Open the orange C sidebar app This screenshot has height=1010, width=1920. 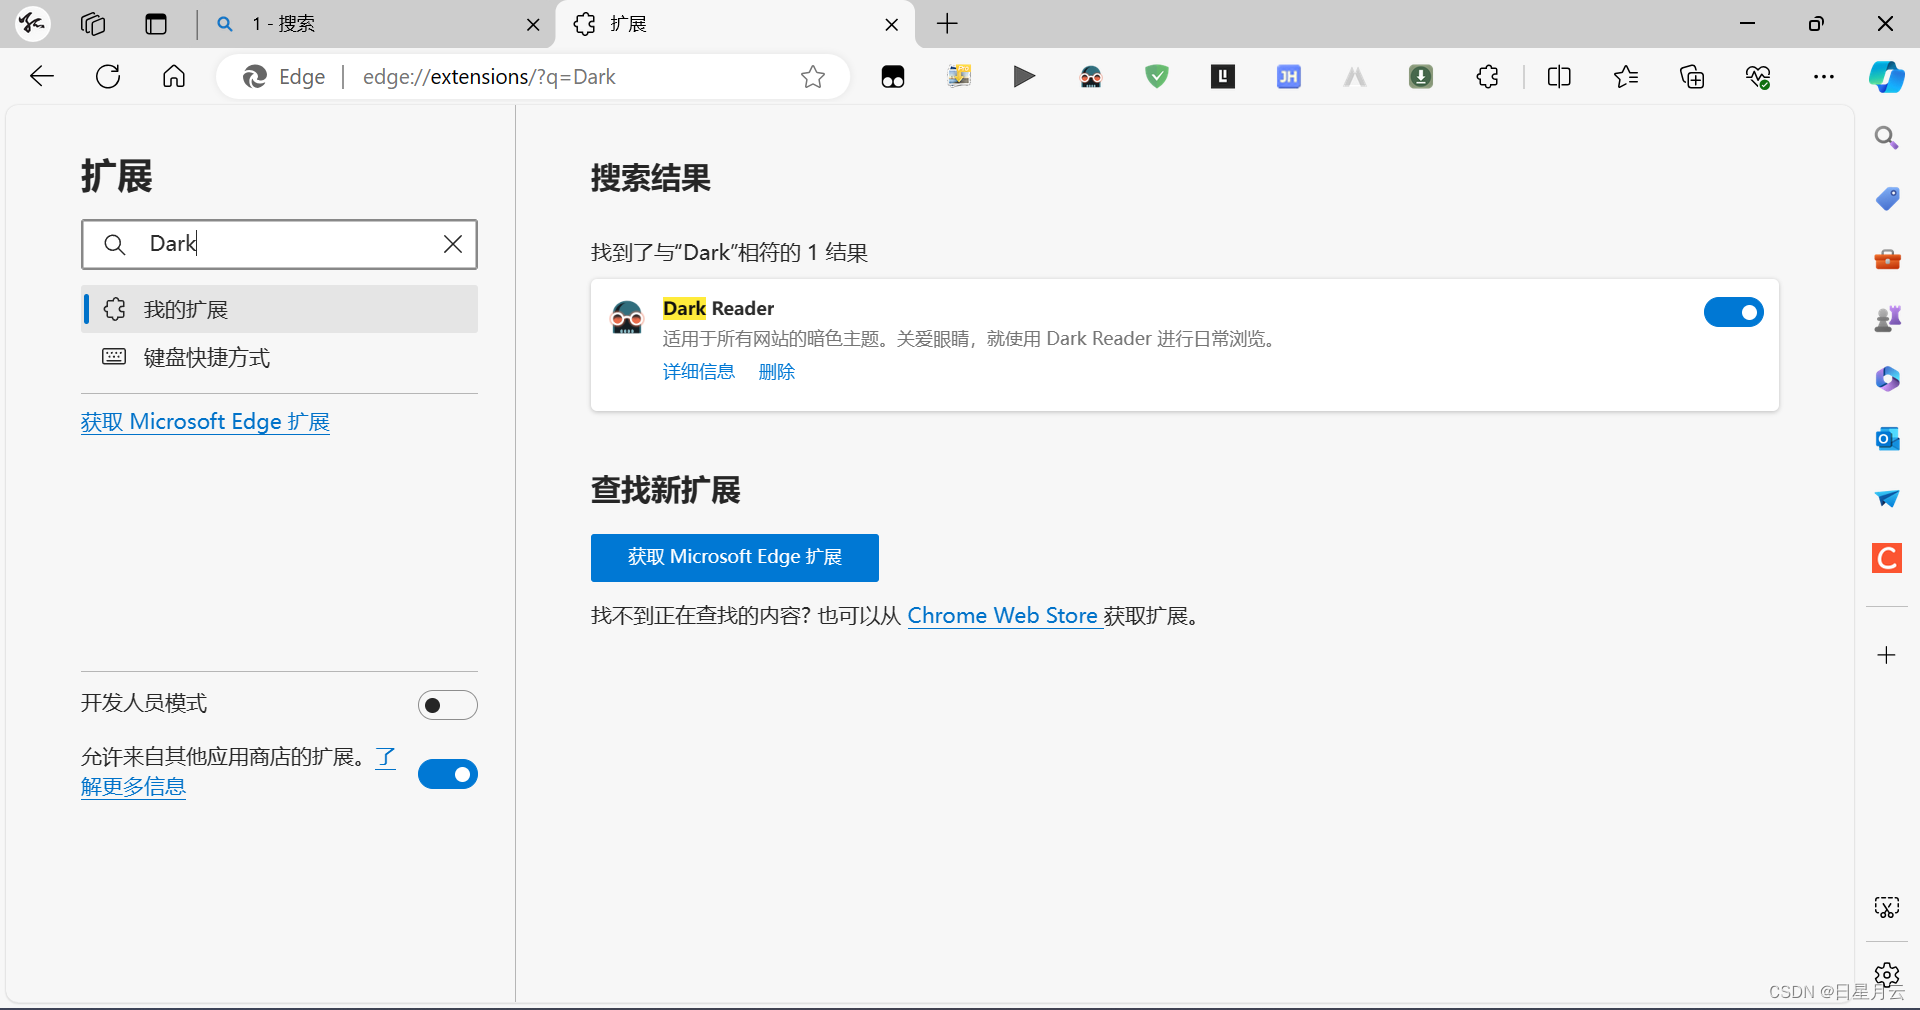[x=1887, y=558]
